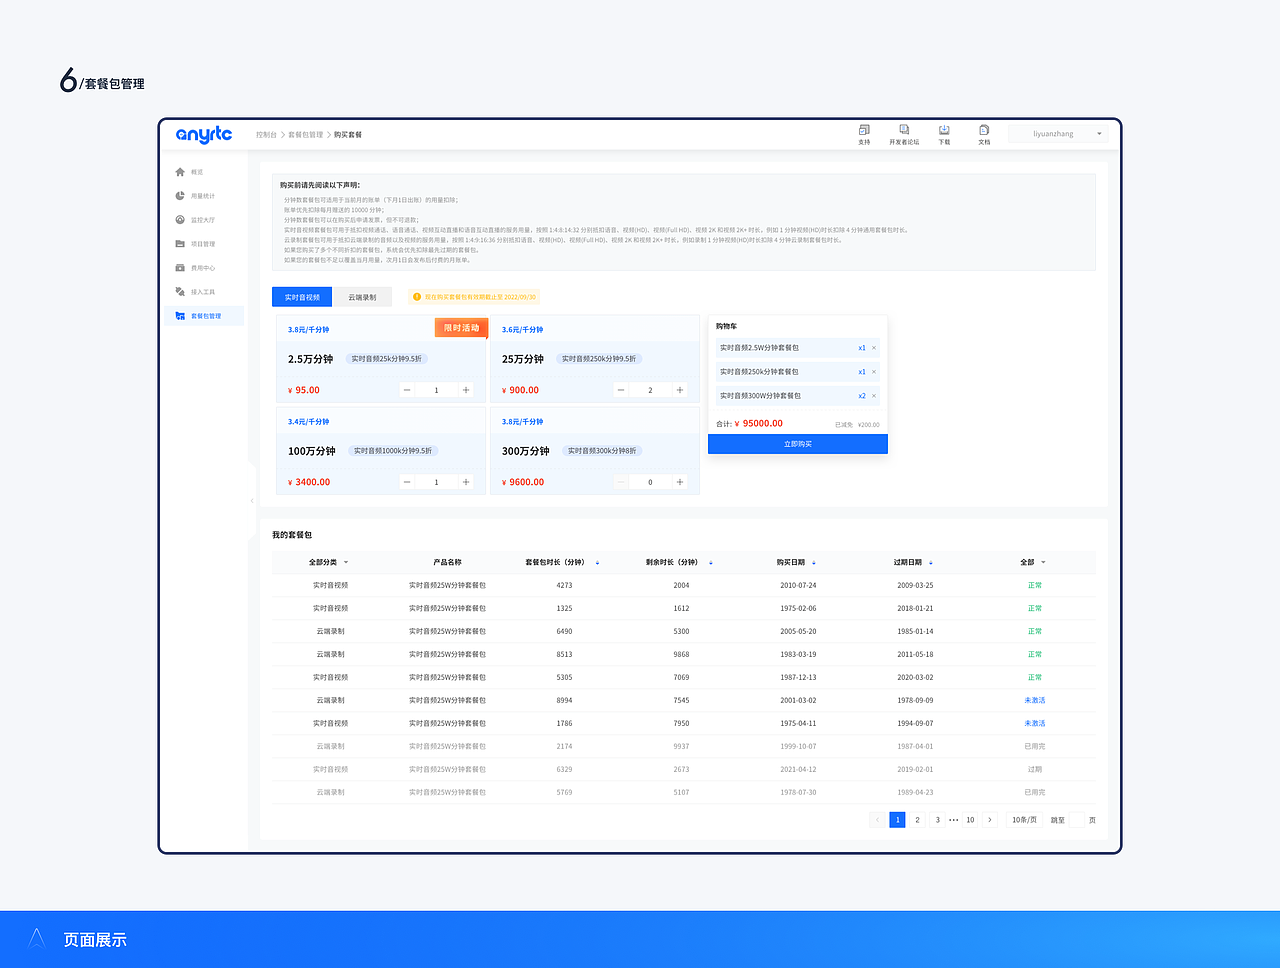Go to page 2 of the table

point(917,820)
